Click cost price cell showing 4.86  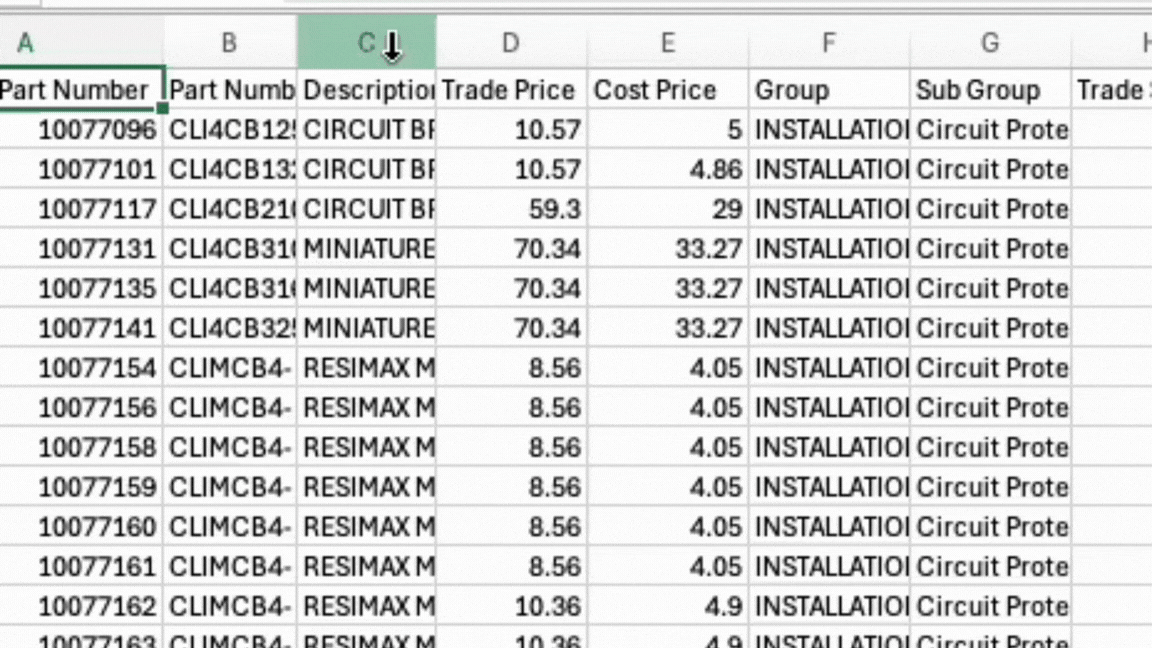click(x=667, y=169)
